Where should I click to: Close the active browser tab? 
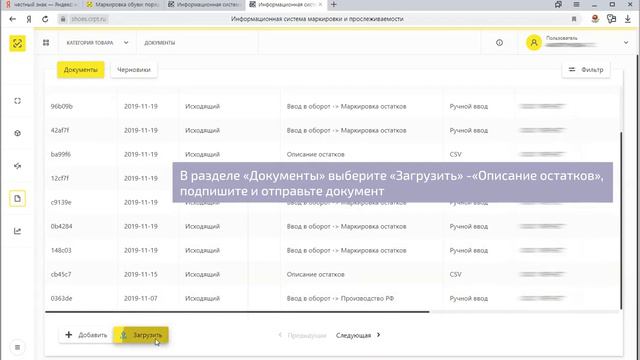pyautogui.click(x=320, y=4)
